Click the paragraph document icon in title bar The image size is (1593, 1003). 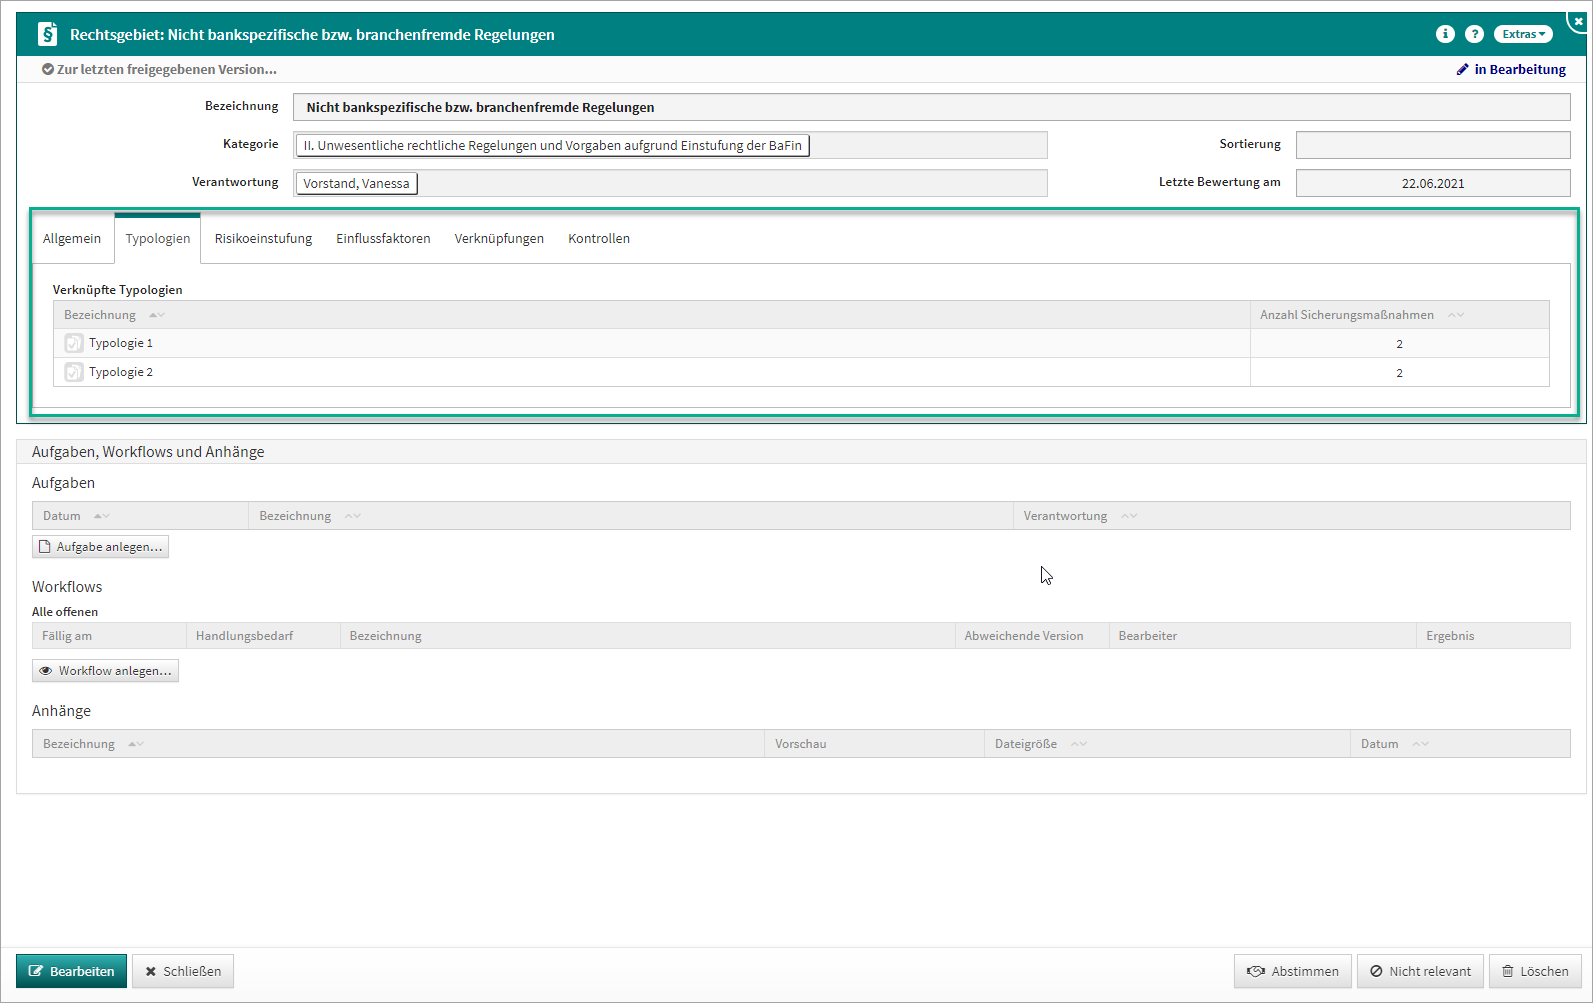coord(47,34)
